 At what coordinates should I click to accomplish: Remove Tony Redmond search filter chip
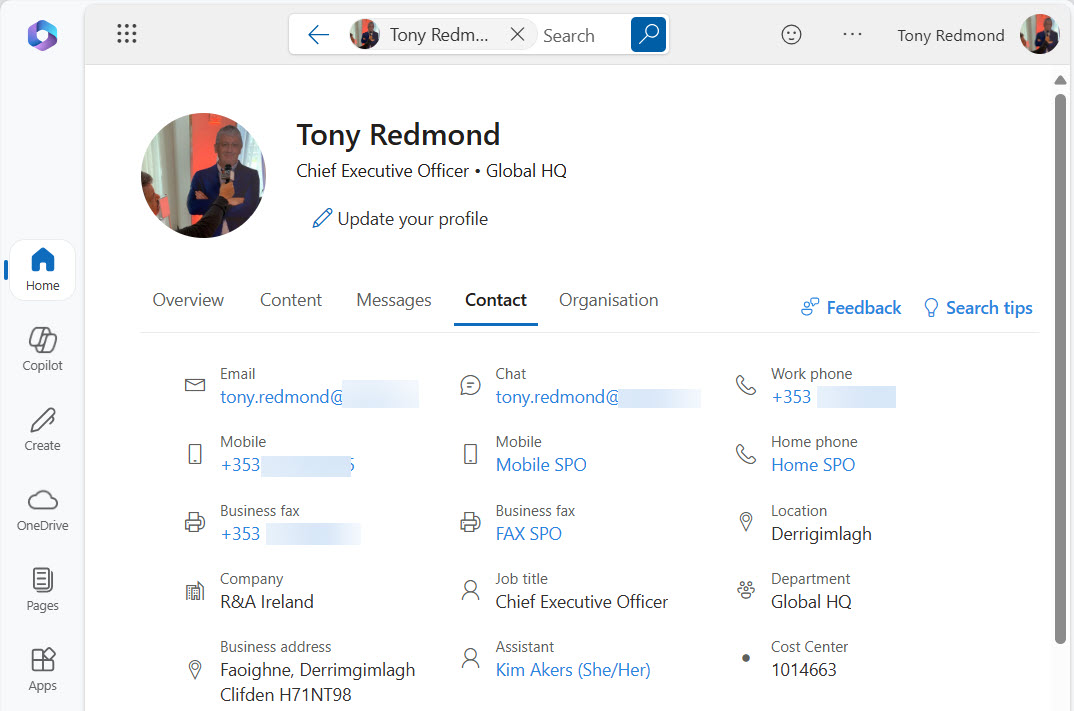click(x=517, y=35)
